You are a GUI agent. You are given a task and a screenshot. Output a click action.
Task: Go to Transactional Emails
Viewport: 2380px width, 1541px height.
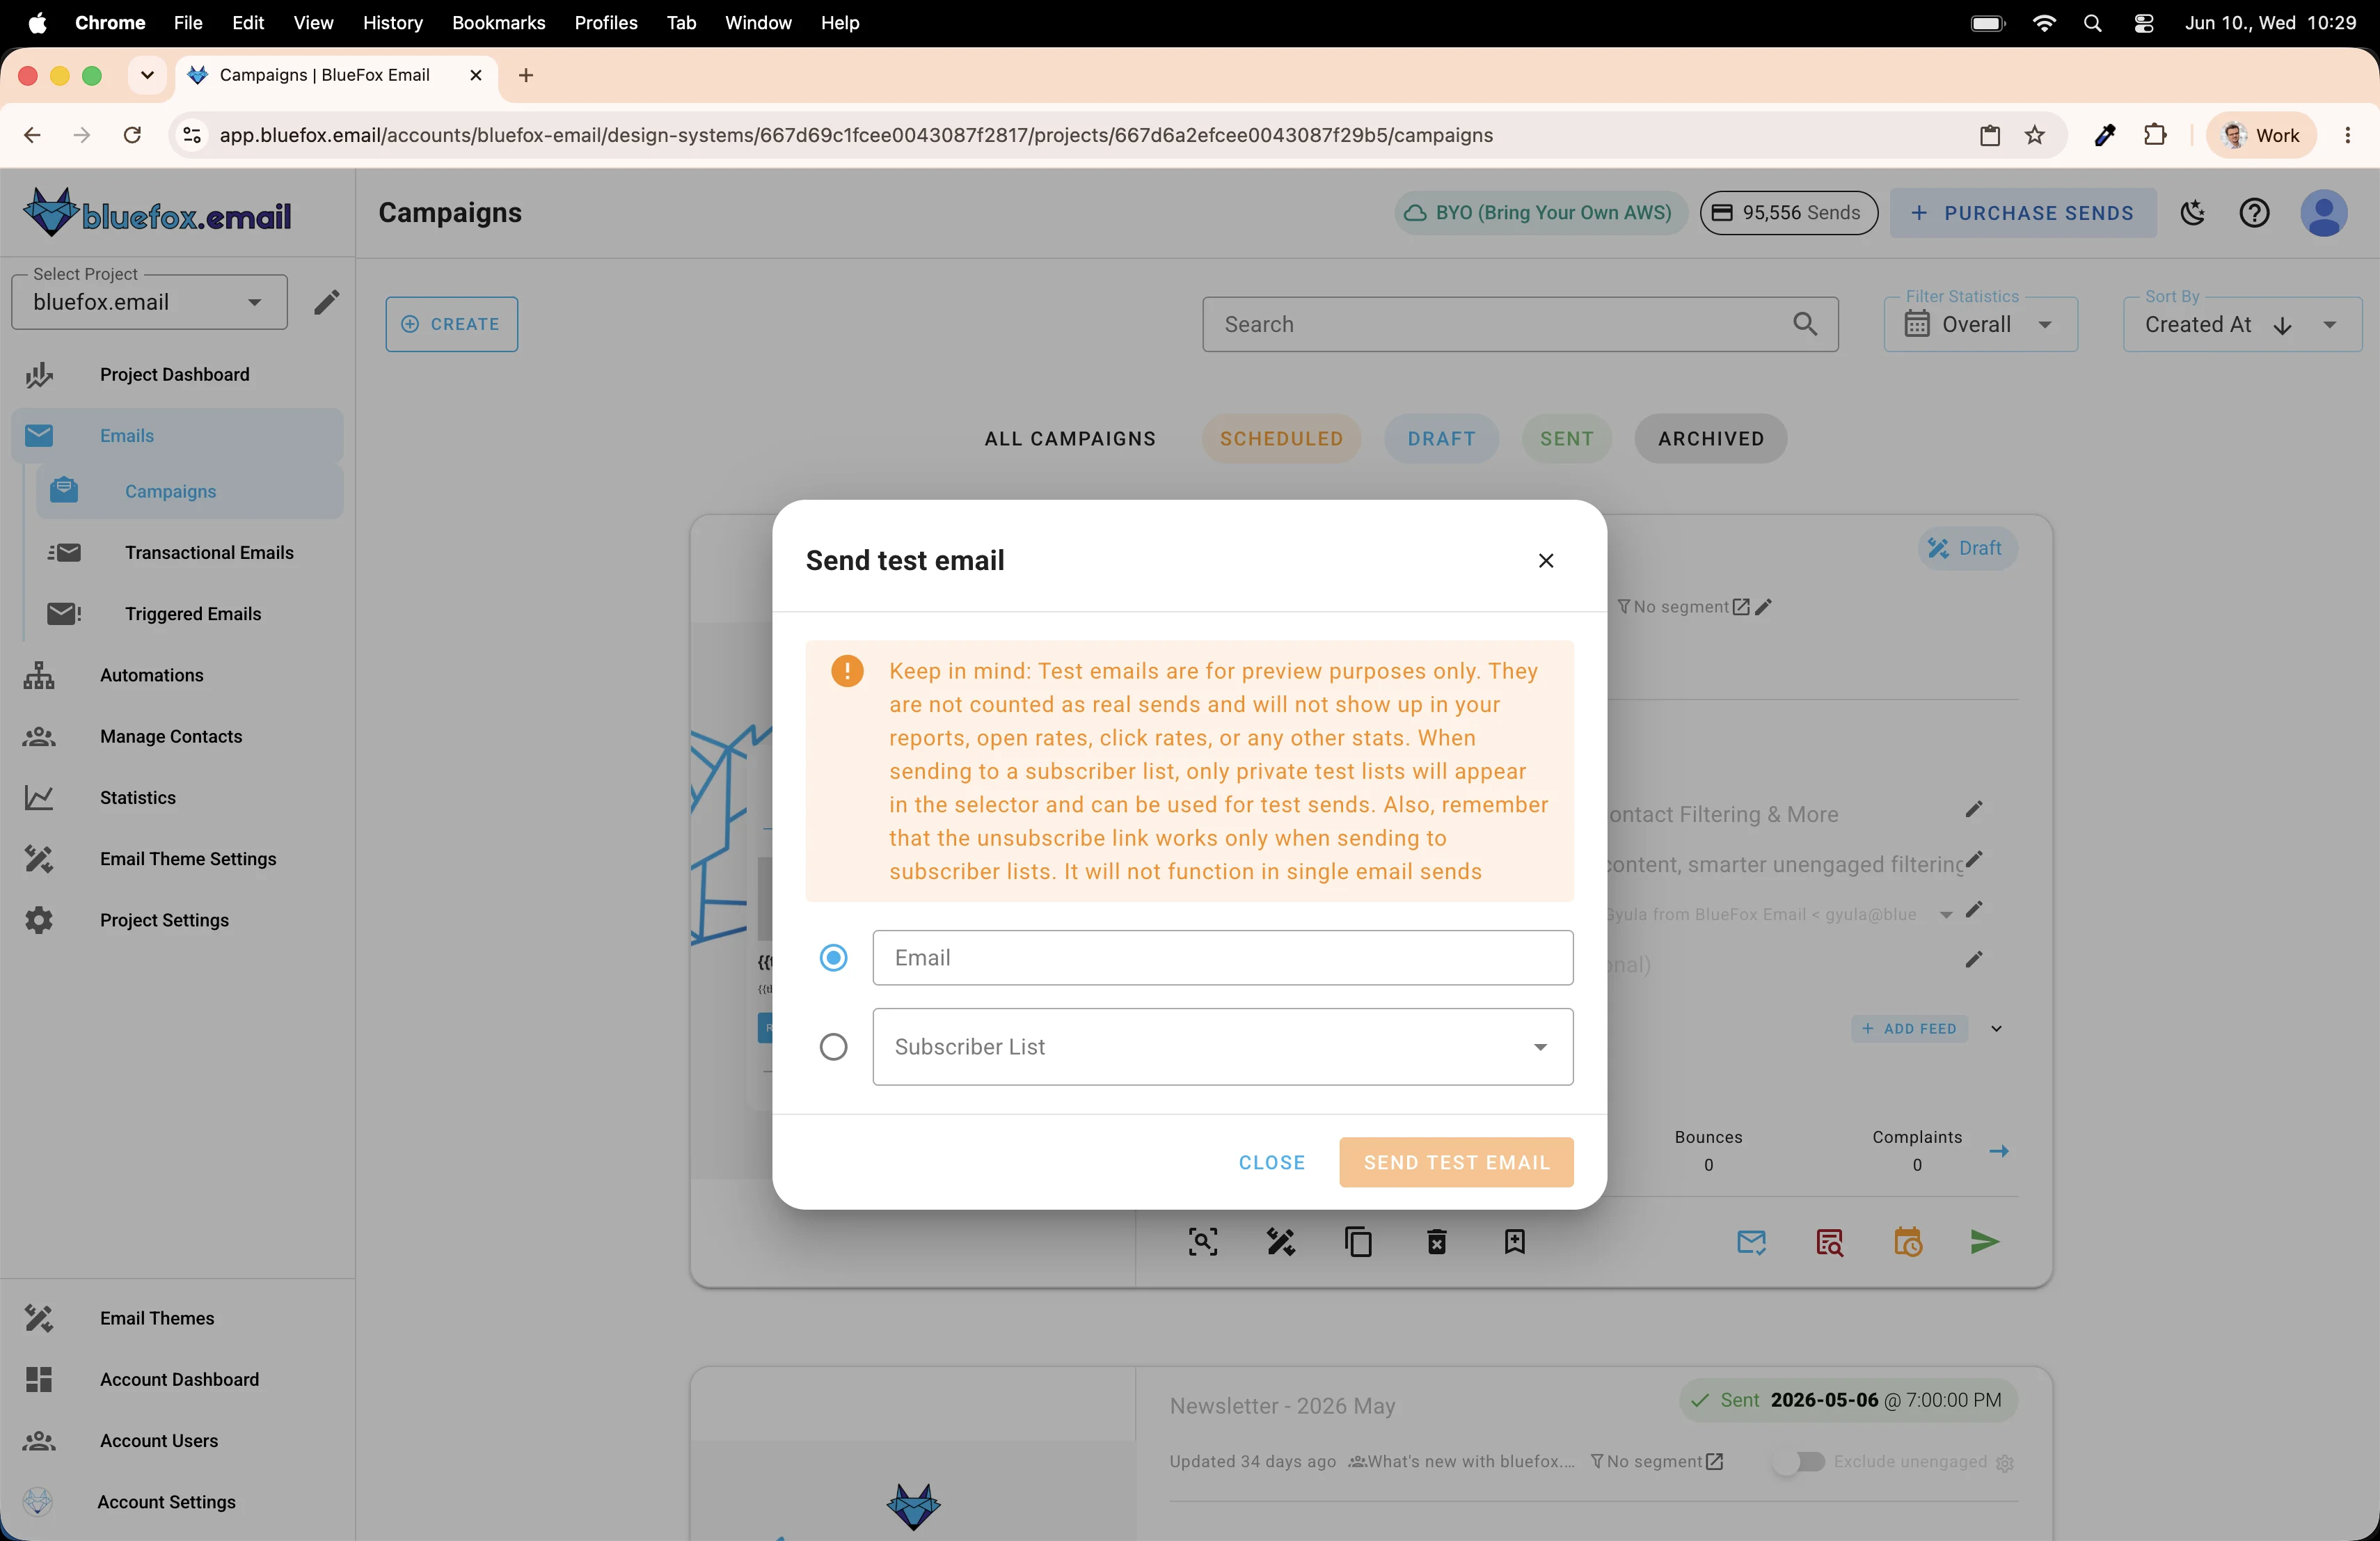coord(190,553)
